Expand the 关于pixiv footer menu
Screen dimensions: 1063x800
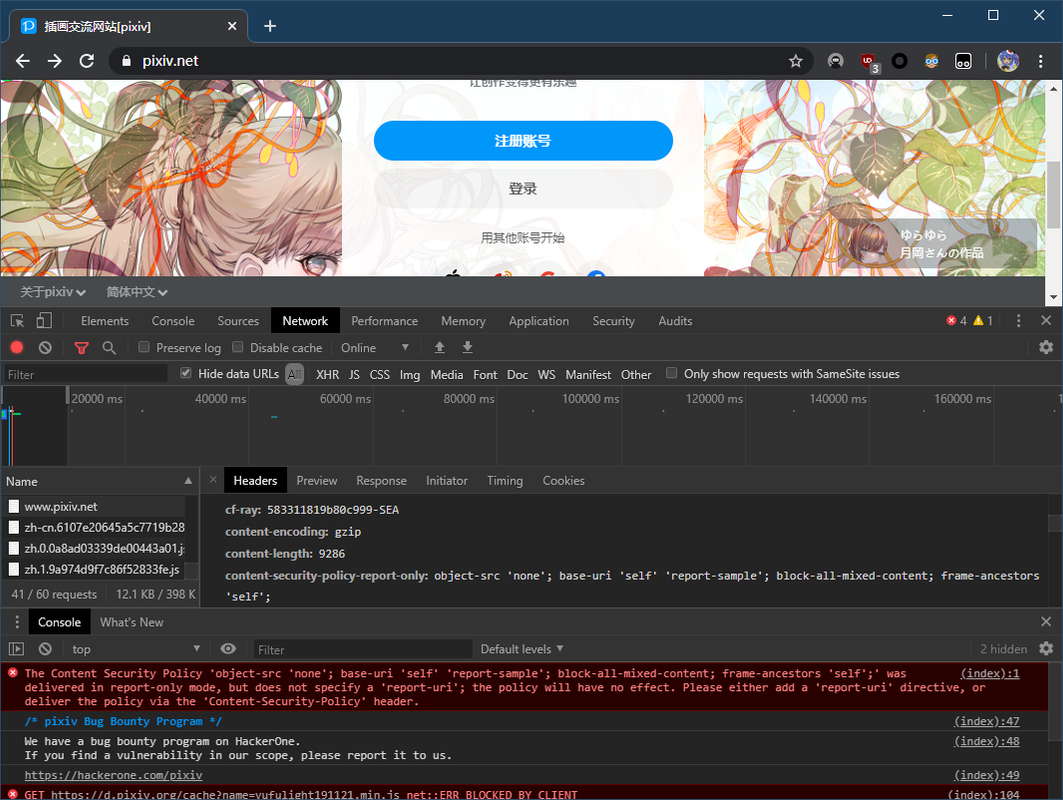click(53, 292)
